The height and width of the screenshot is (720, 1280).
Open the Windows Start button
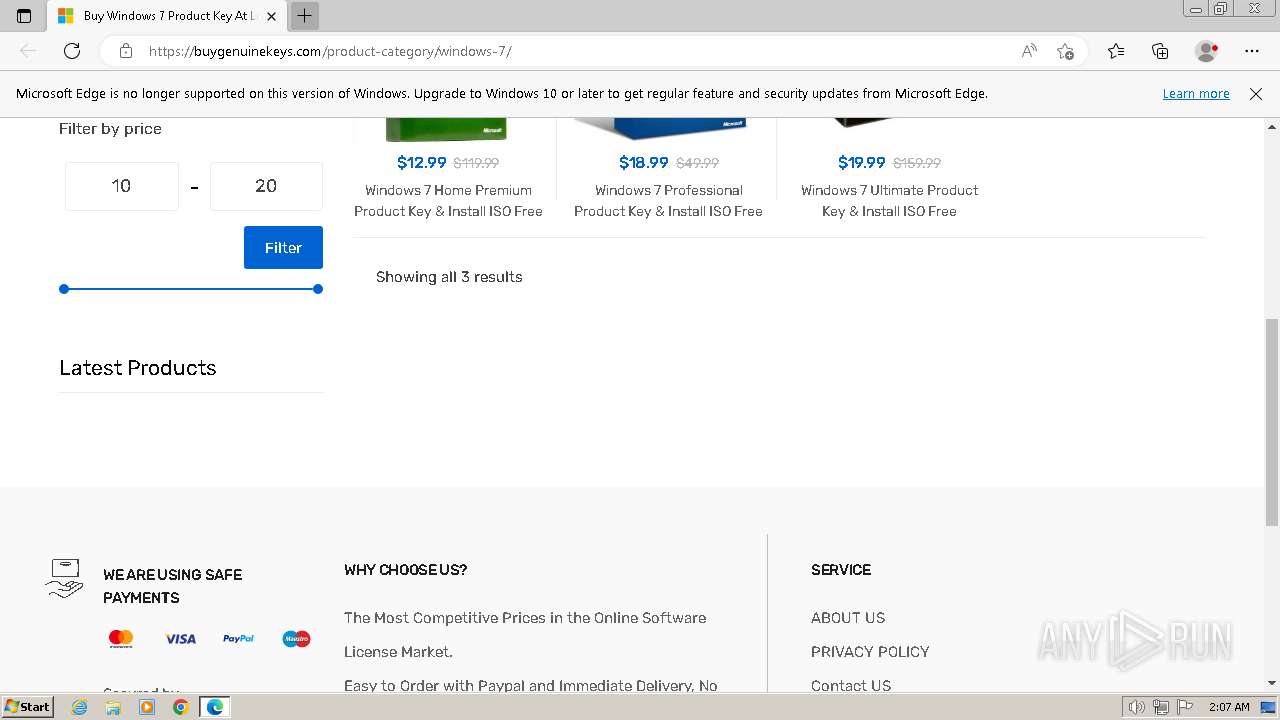click(27, 707)
